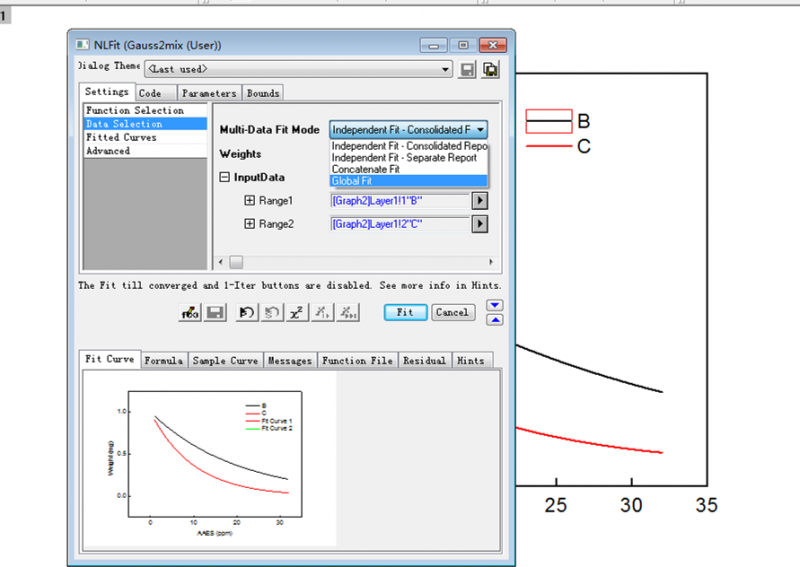Calculate chi-square with the x² icon
800x567 pixels.
pyautogui.click(x=297, y=312)
